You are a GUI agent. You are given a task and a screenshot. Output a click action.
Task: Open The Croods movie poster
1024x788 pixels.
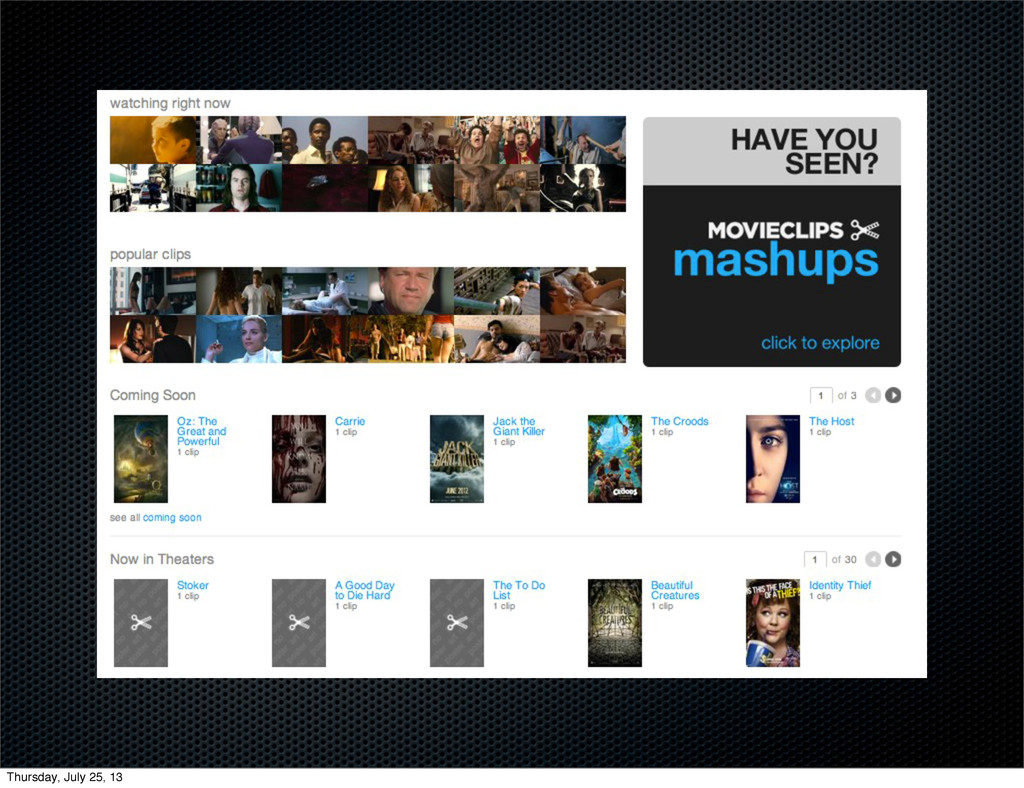click(615, 459)
